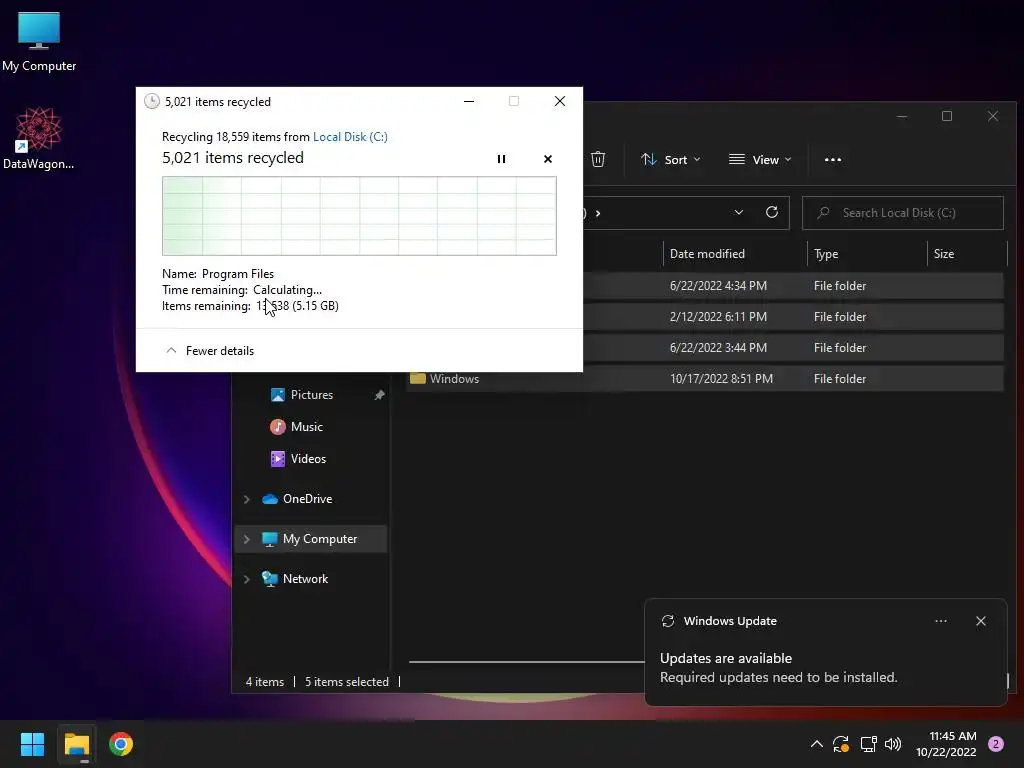Open Music in the navigation pane
1024x768 pixels.
(307, 427)
